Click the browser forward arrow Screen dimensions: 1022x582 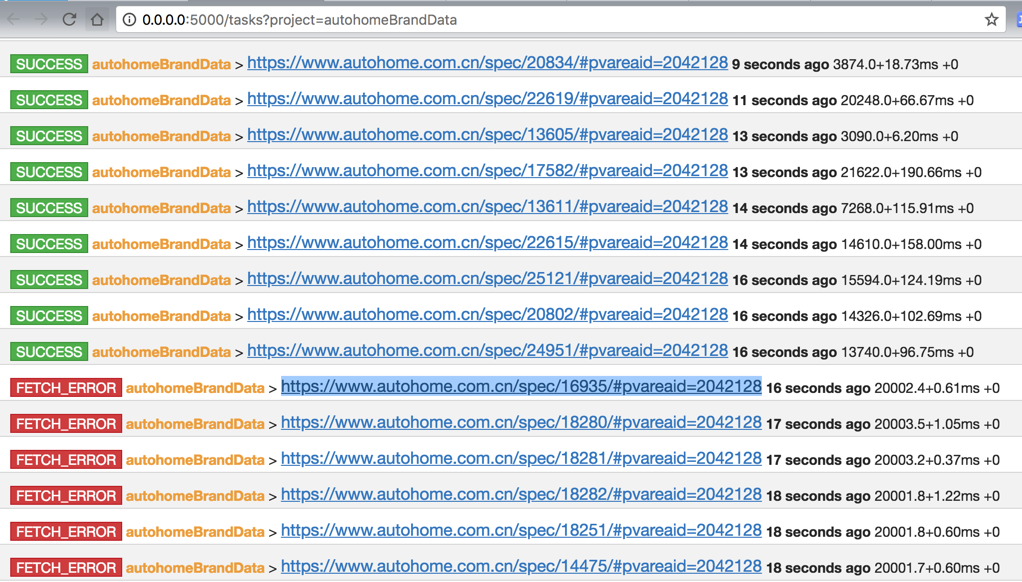pos(40,20)
